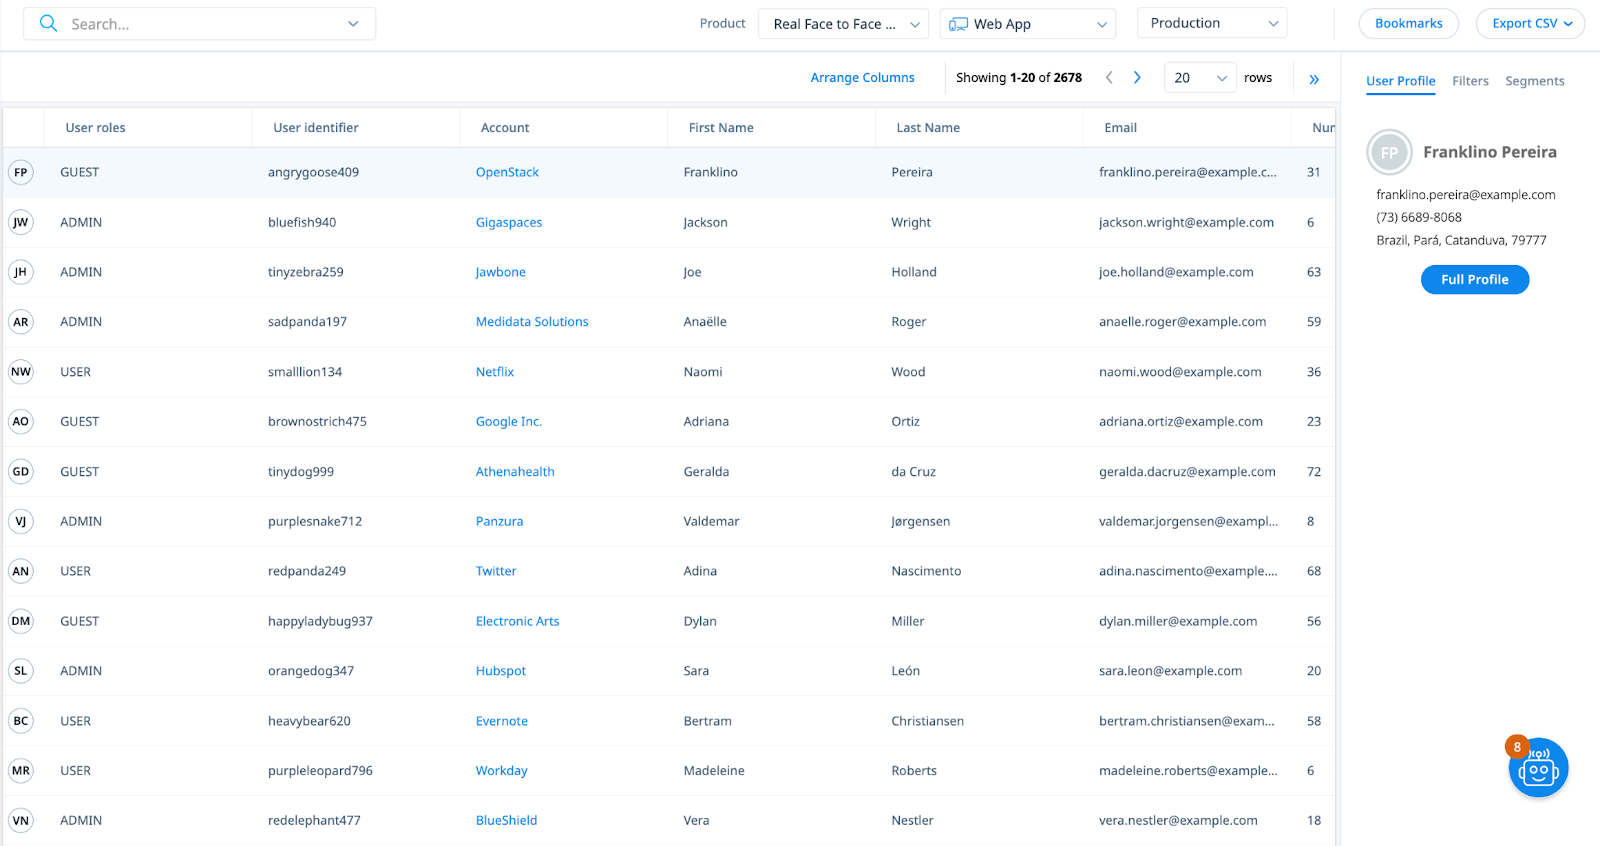
Task: Click SL row avatar badge
Action: [21, 671]
